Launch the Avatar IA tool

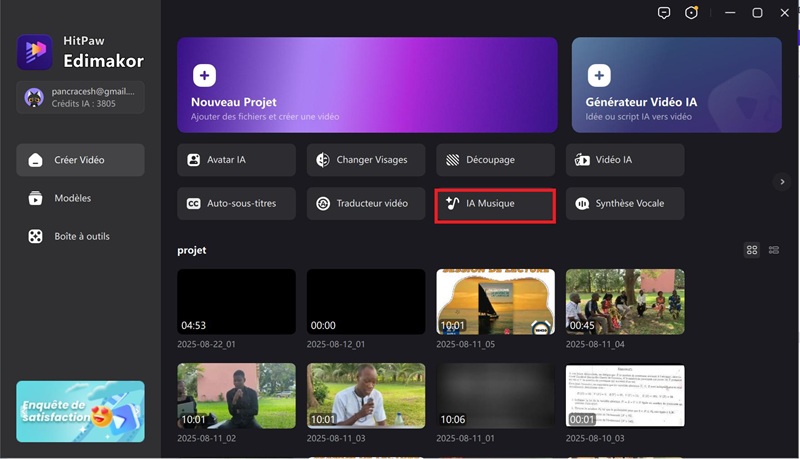pos(236,160)
